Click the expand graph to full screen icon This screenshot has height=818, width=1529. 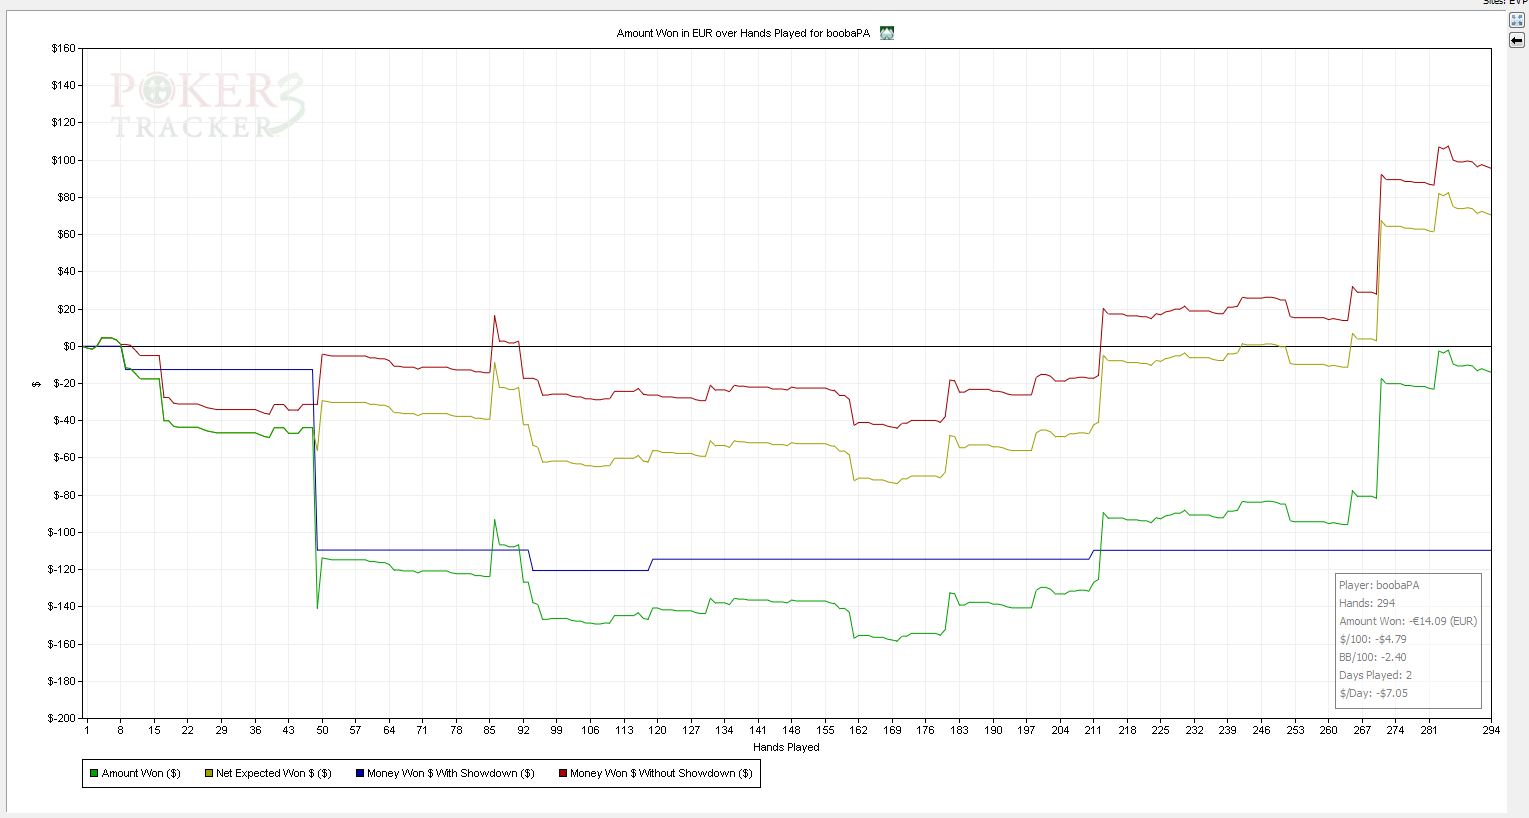pos(1516,21)
